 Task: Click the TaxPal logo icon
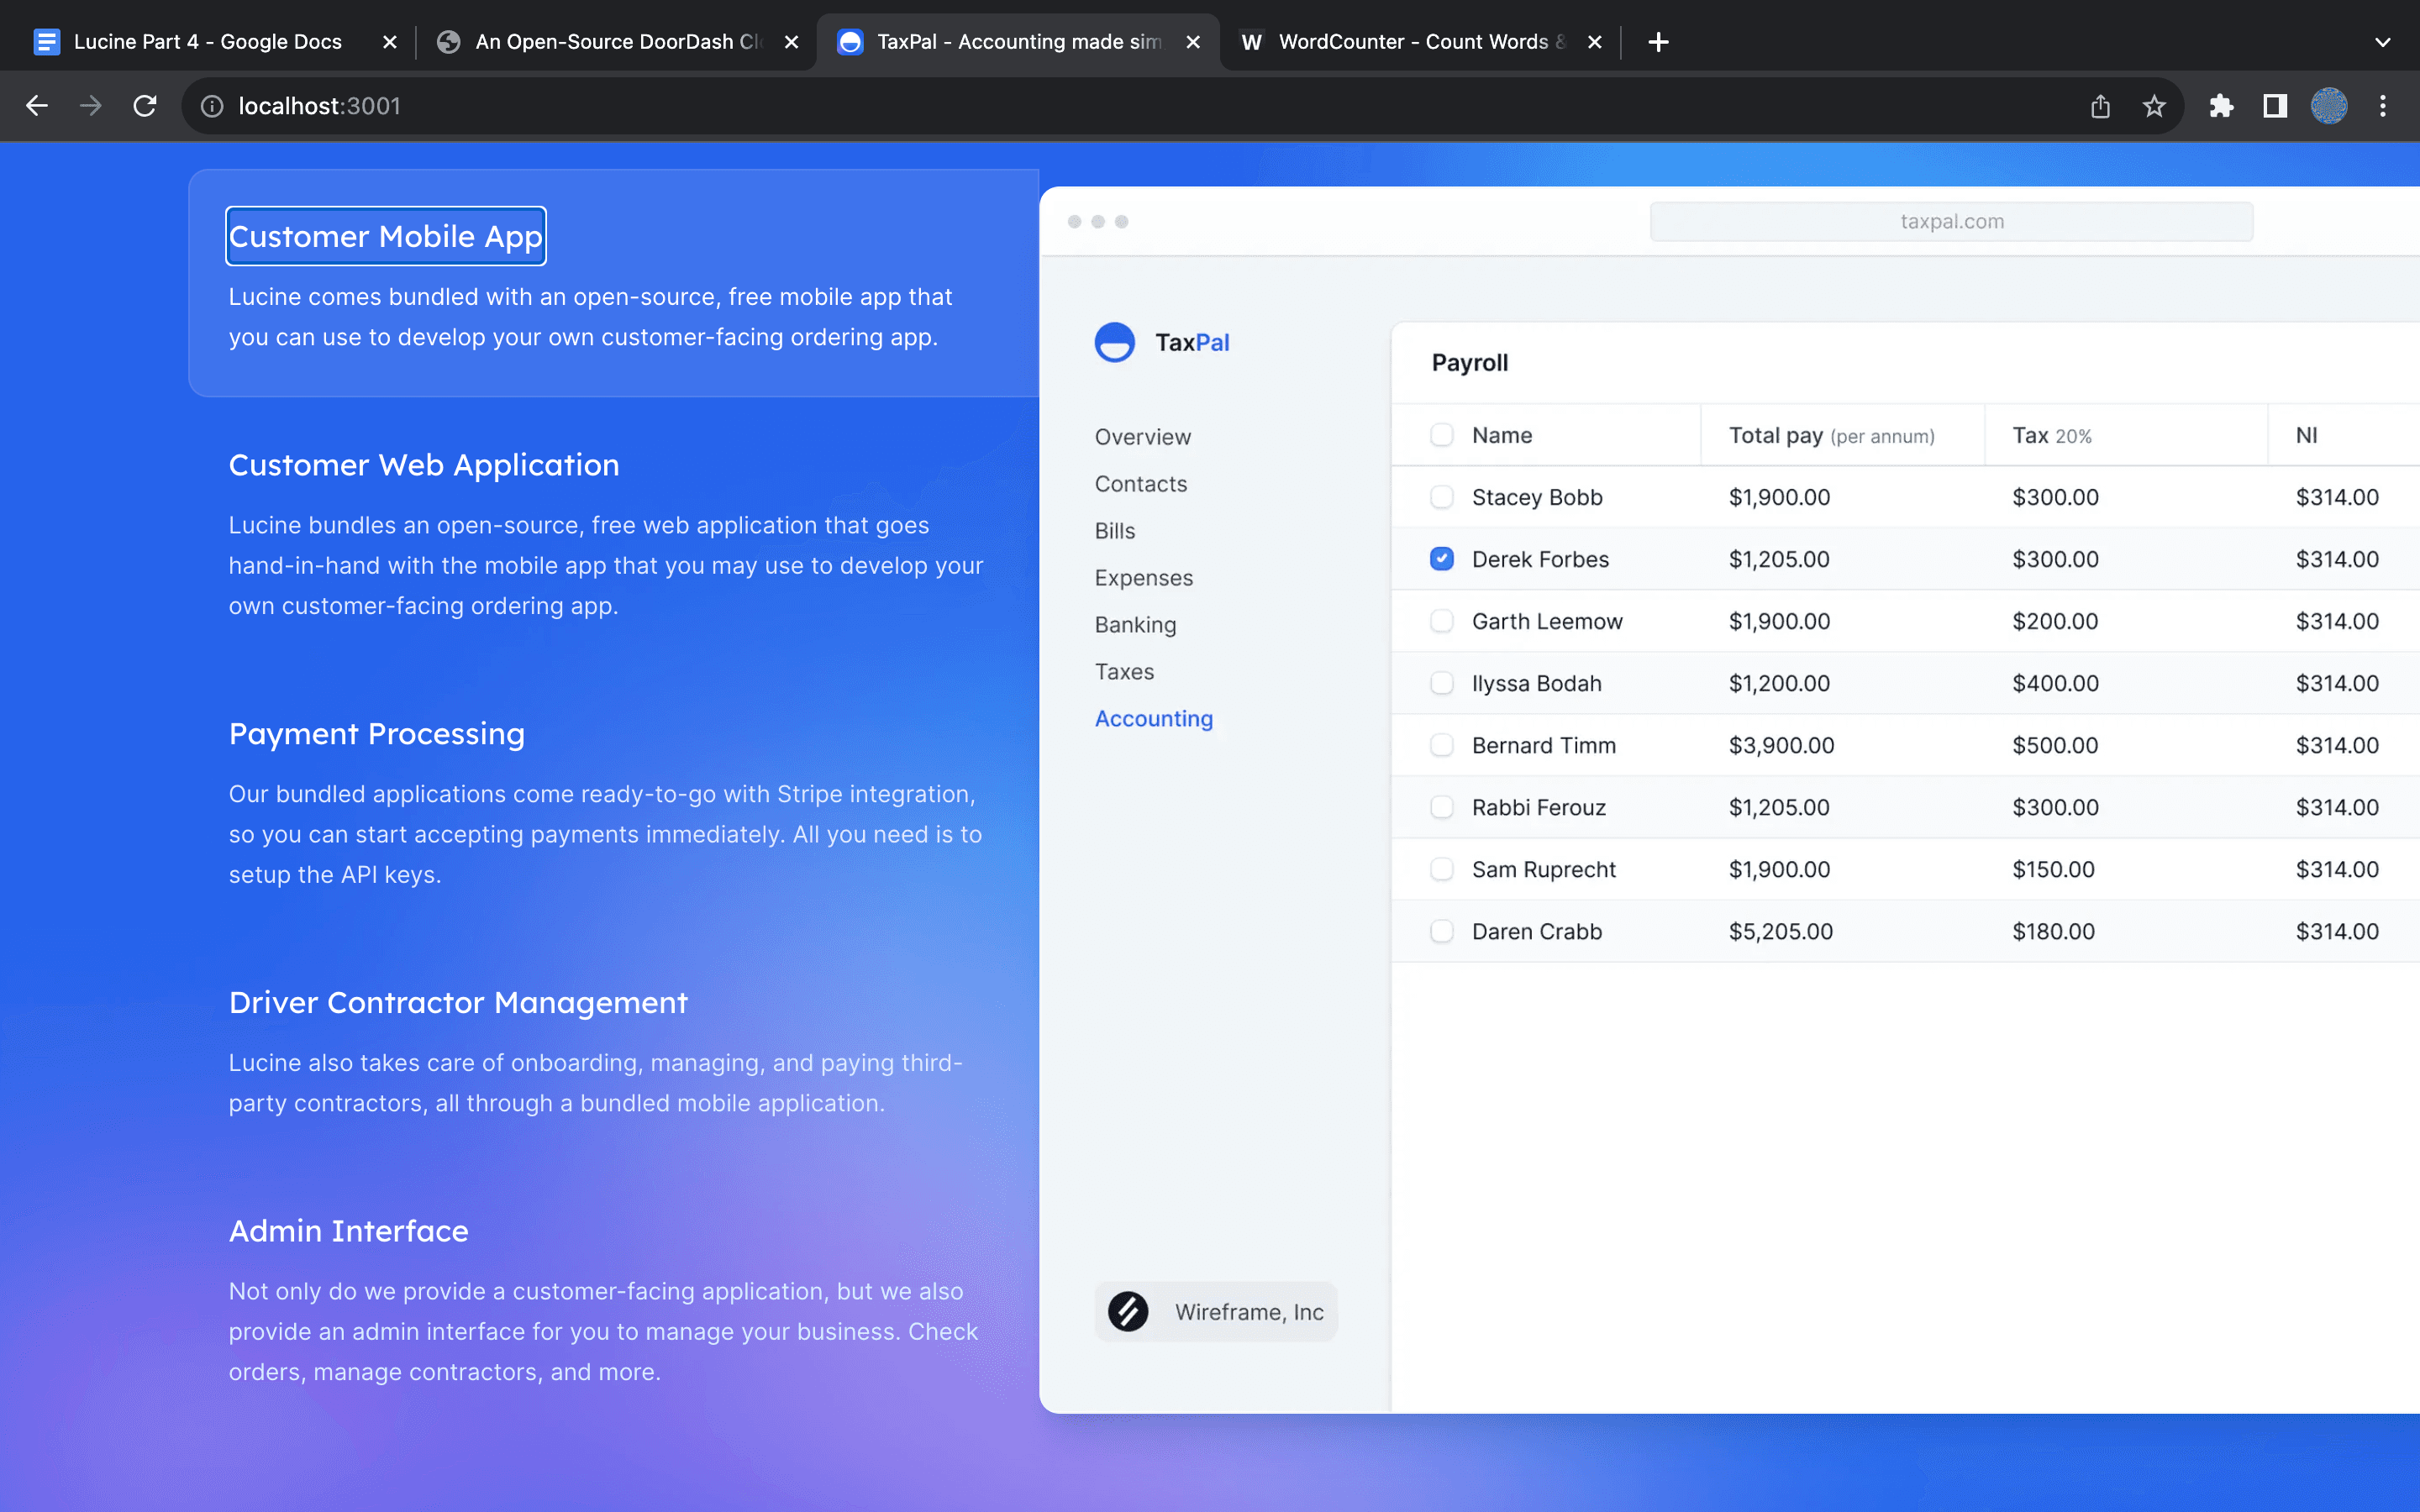1114,342
